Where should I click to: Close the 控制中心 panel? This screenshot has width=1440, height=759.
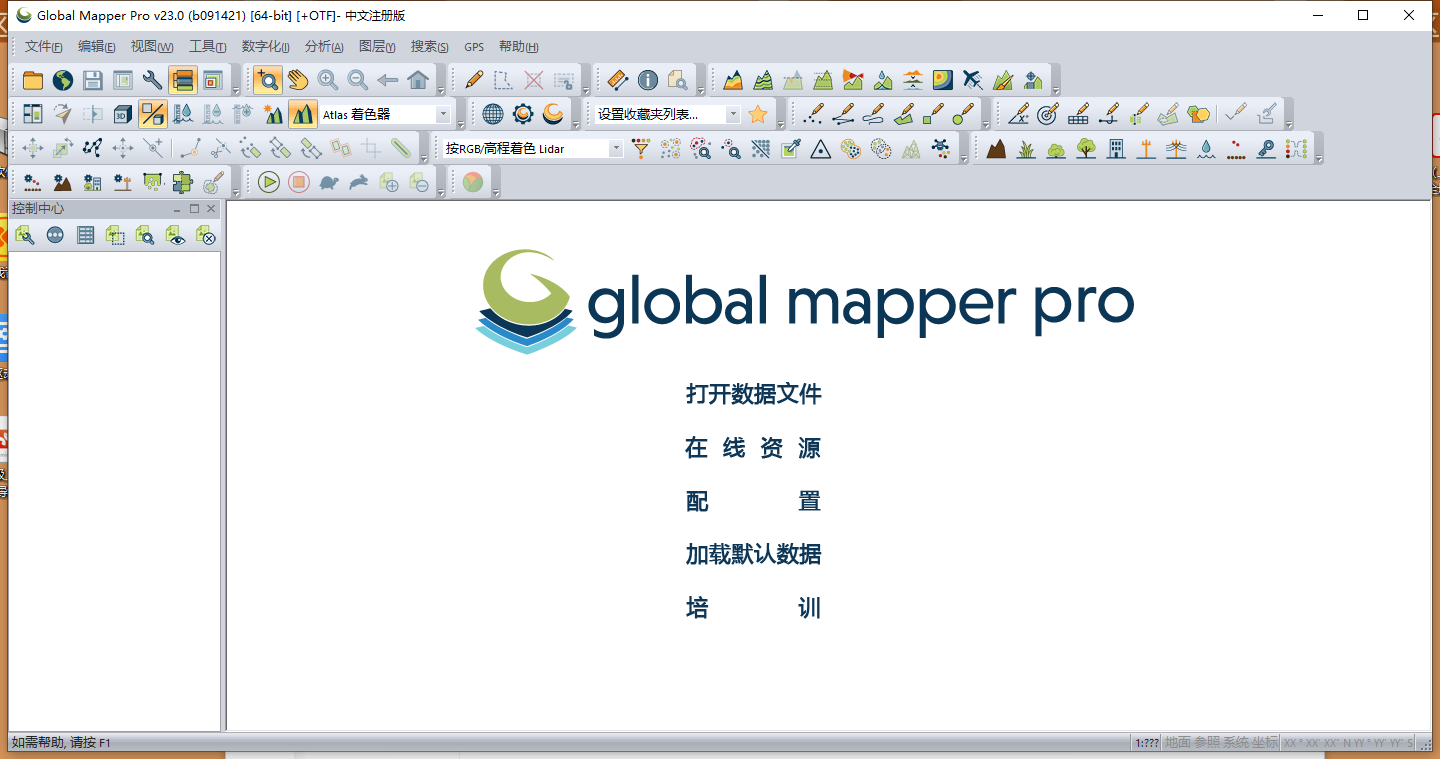[211, 209]
